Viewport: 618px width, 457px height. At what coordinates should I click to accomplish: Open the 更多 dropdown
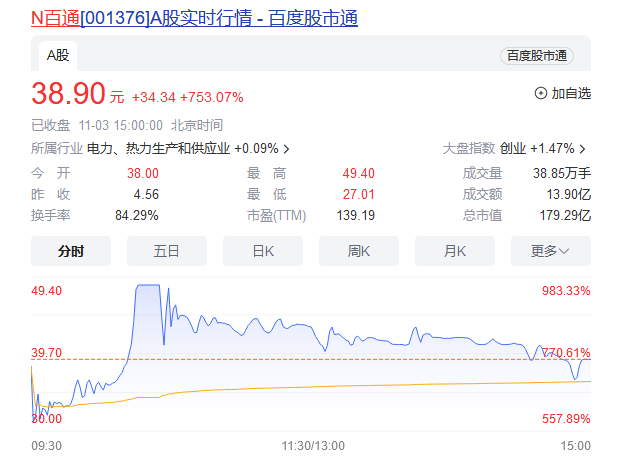pos(551,251)
